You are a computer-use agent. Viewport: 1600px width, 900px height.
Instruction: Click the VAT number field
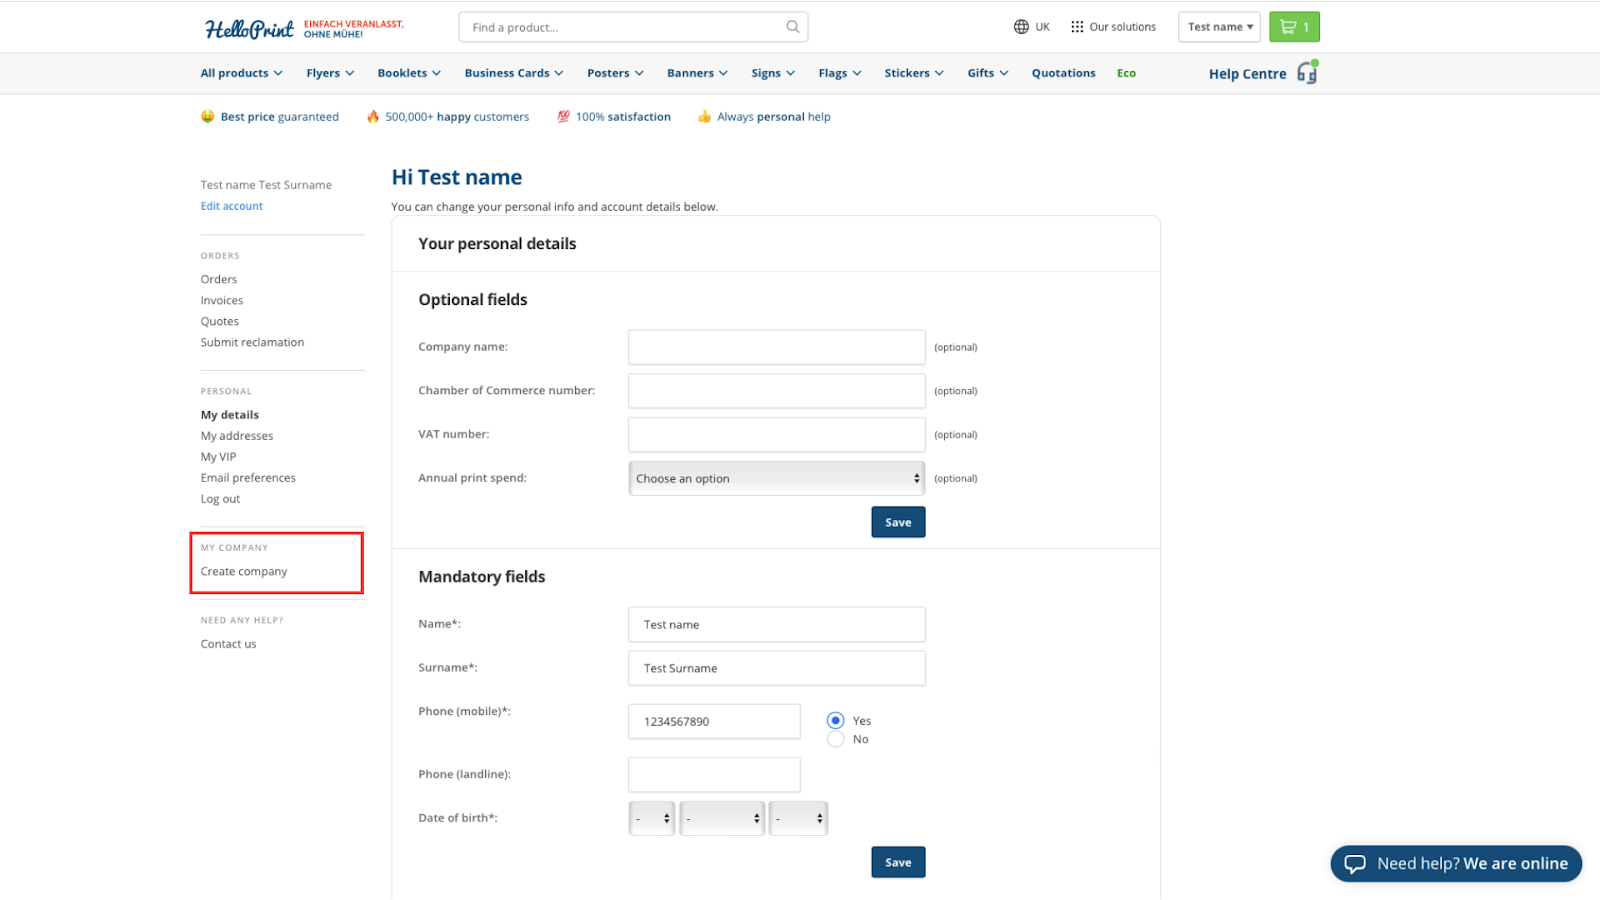click(777, 434)
